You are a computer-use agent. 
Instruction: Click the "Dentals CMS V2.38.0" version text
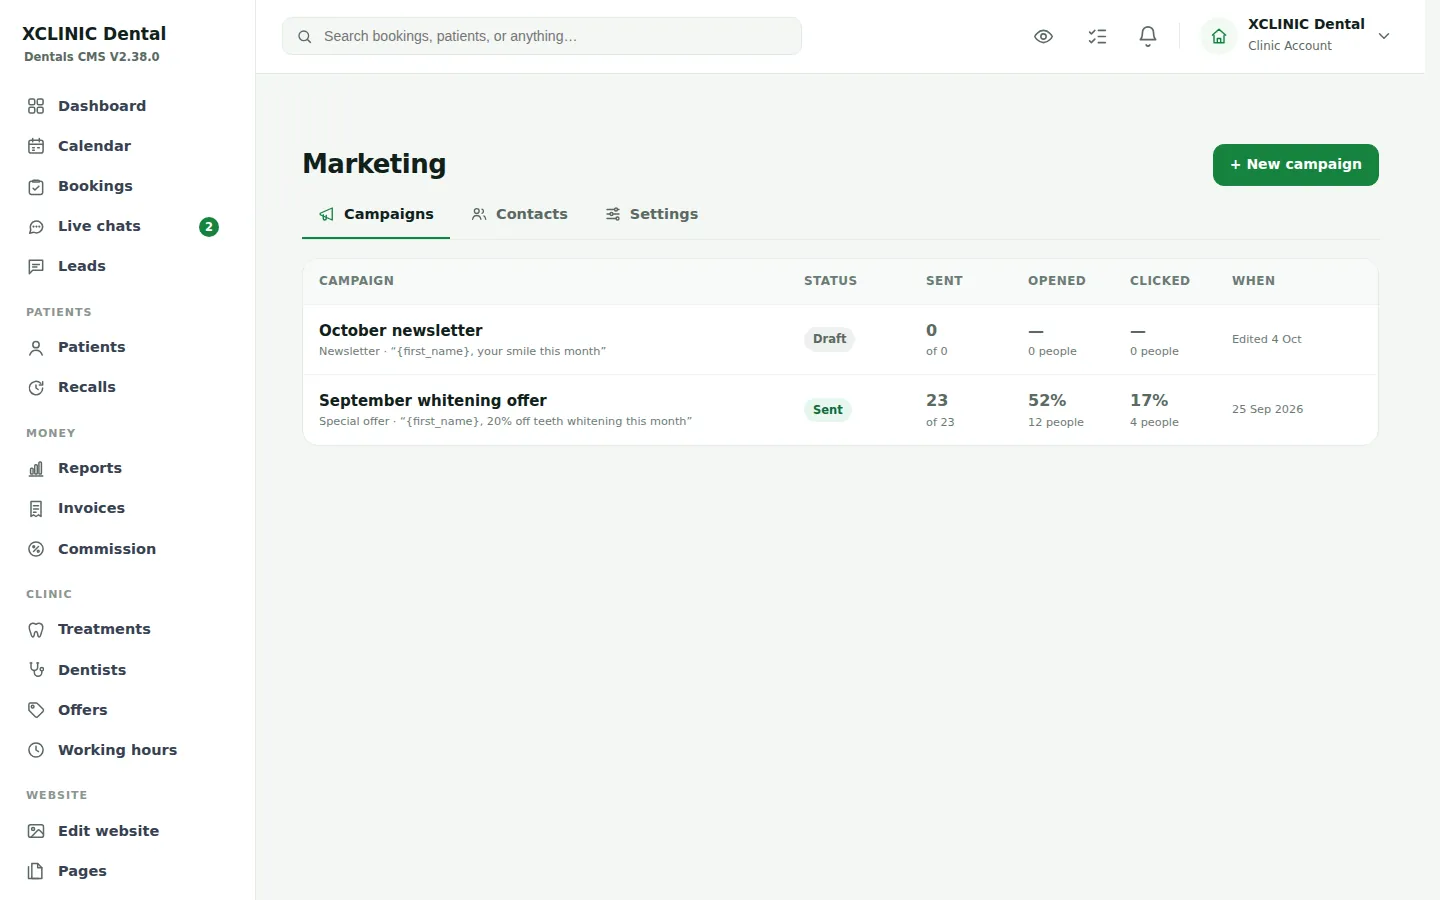point(92,57)
